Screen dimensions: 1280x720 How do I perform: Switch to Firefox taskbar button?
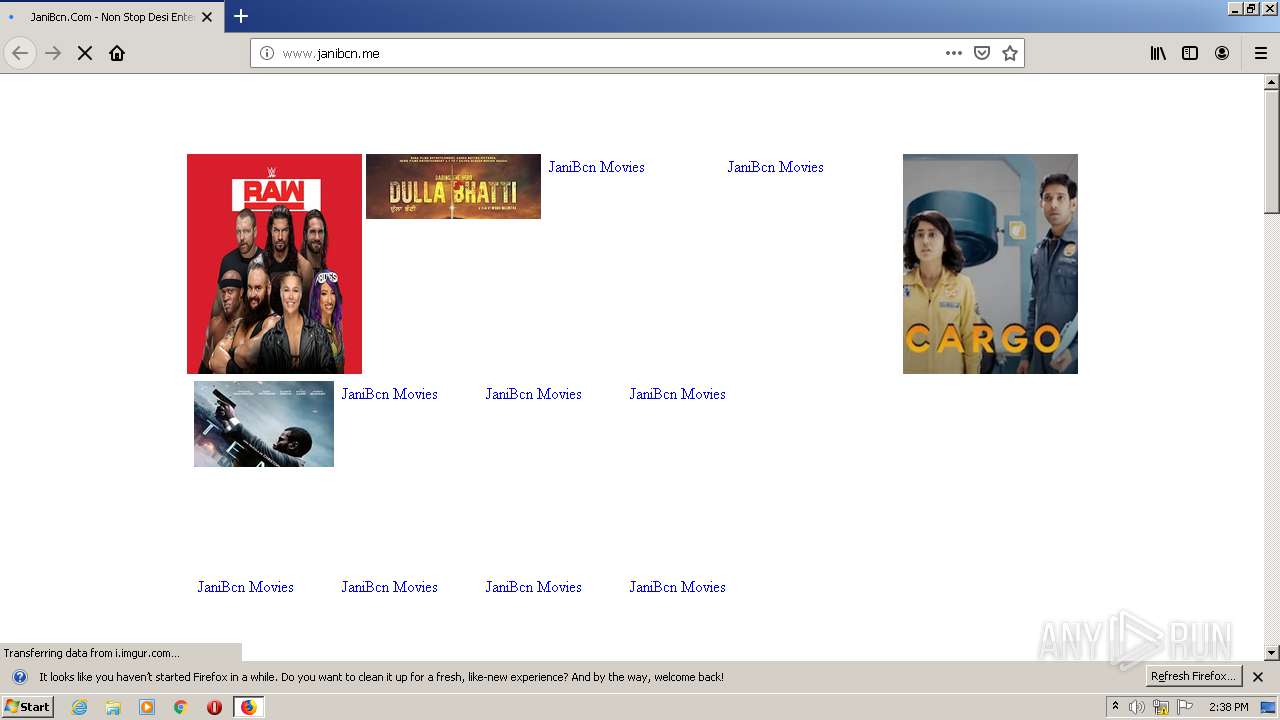(x=248, y=707)
